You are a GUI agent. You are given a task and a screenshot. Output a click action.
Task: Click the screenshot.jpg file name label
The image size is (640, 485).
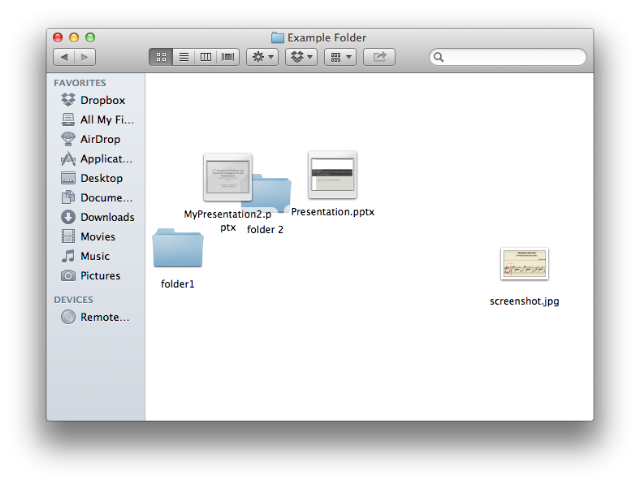pyautogui.click(x=524, y=301)
